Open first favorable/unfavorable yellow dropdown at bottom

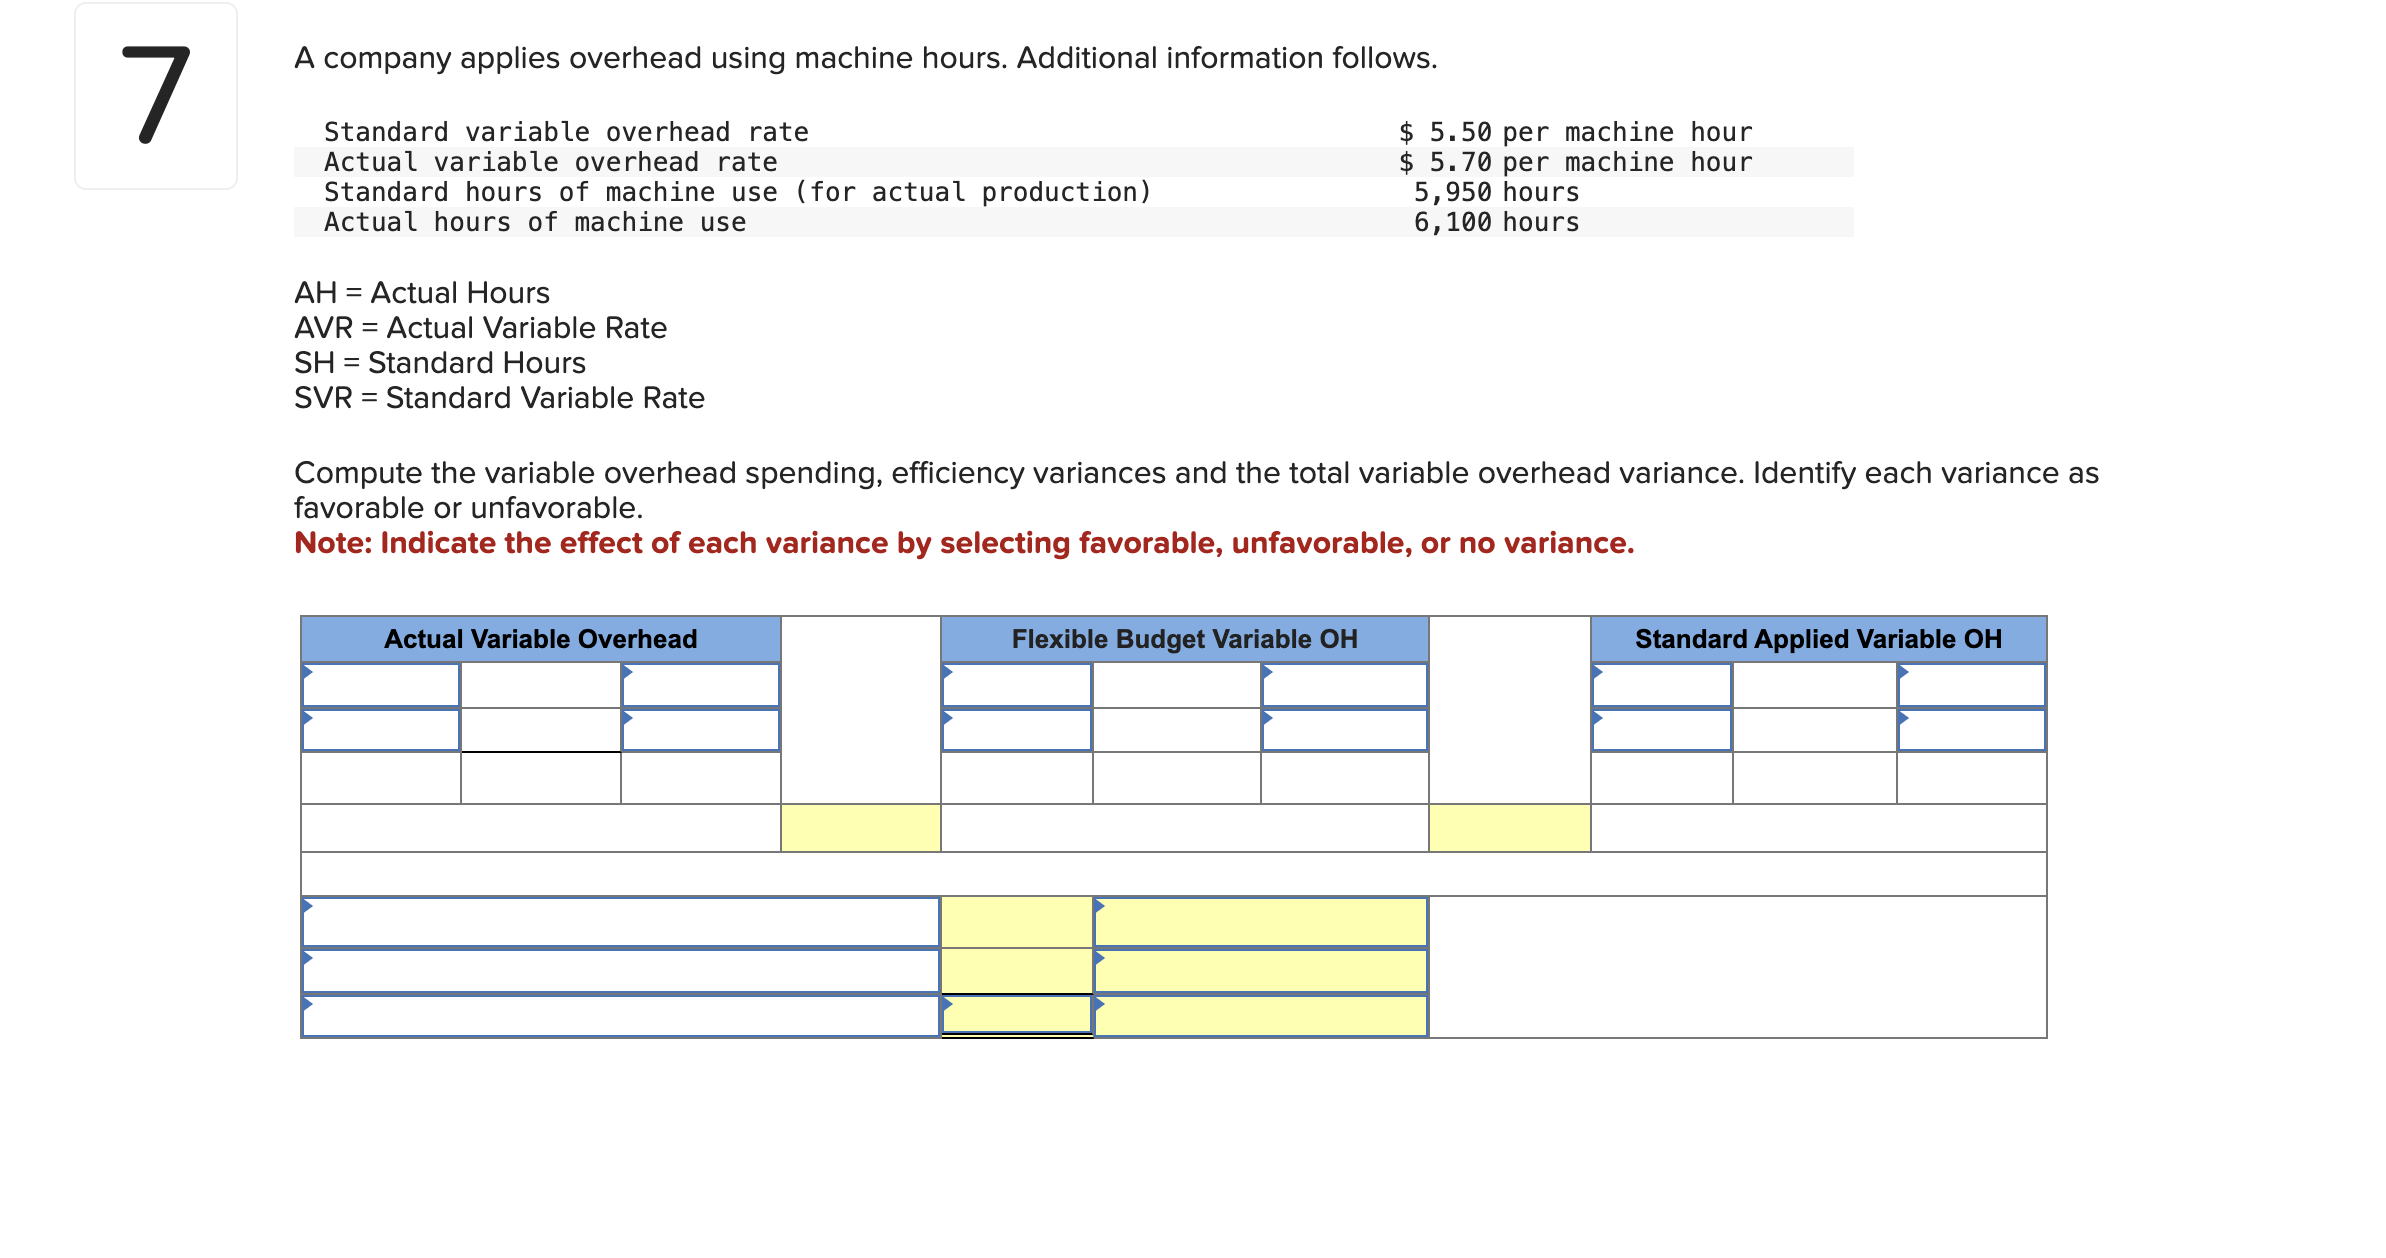[1260, 922]
